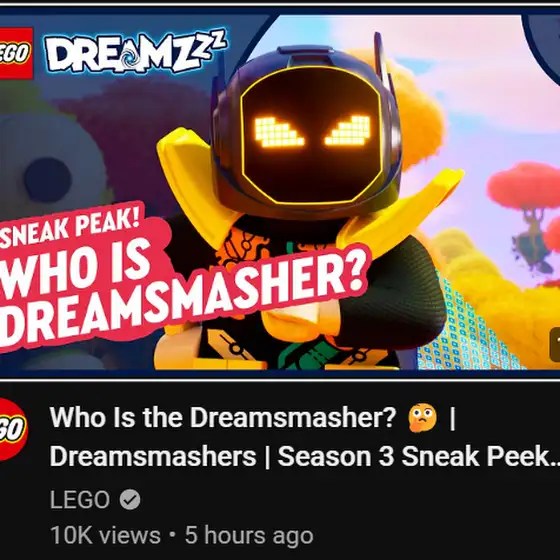560x560 pixels.
Task: Play the video via Dreamsmasher's black visor
Action: [x=311, y=138]
